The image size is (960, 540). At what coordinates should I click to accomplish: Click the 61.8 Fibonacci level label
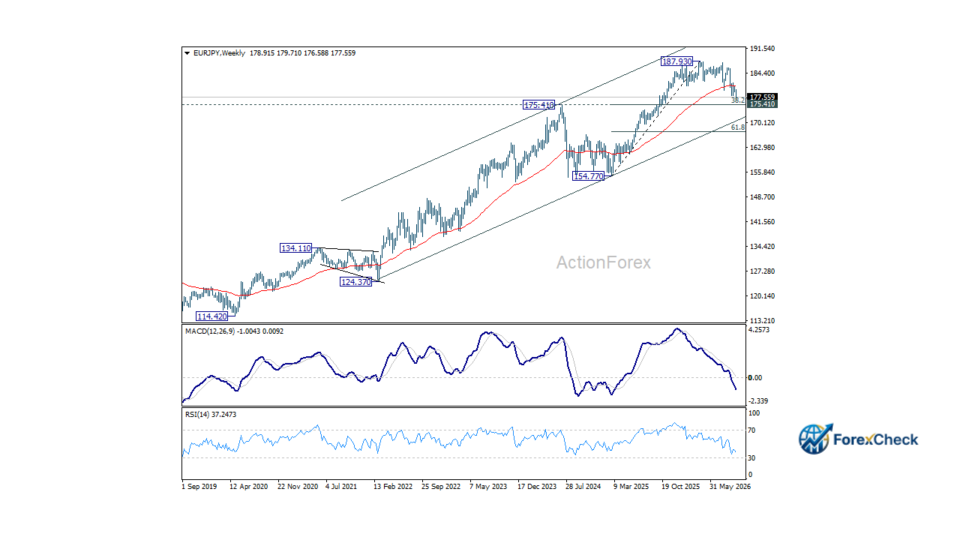tap(738, 127)
